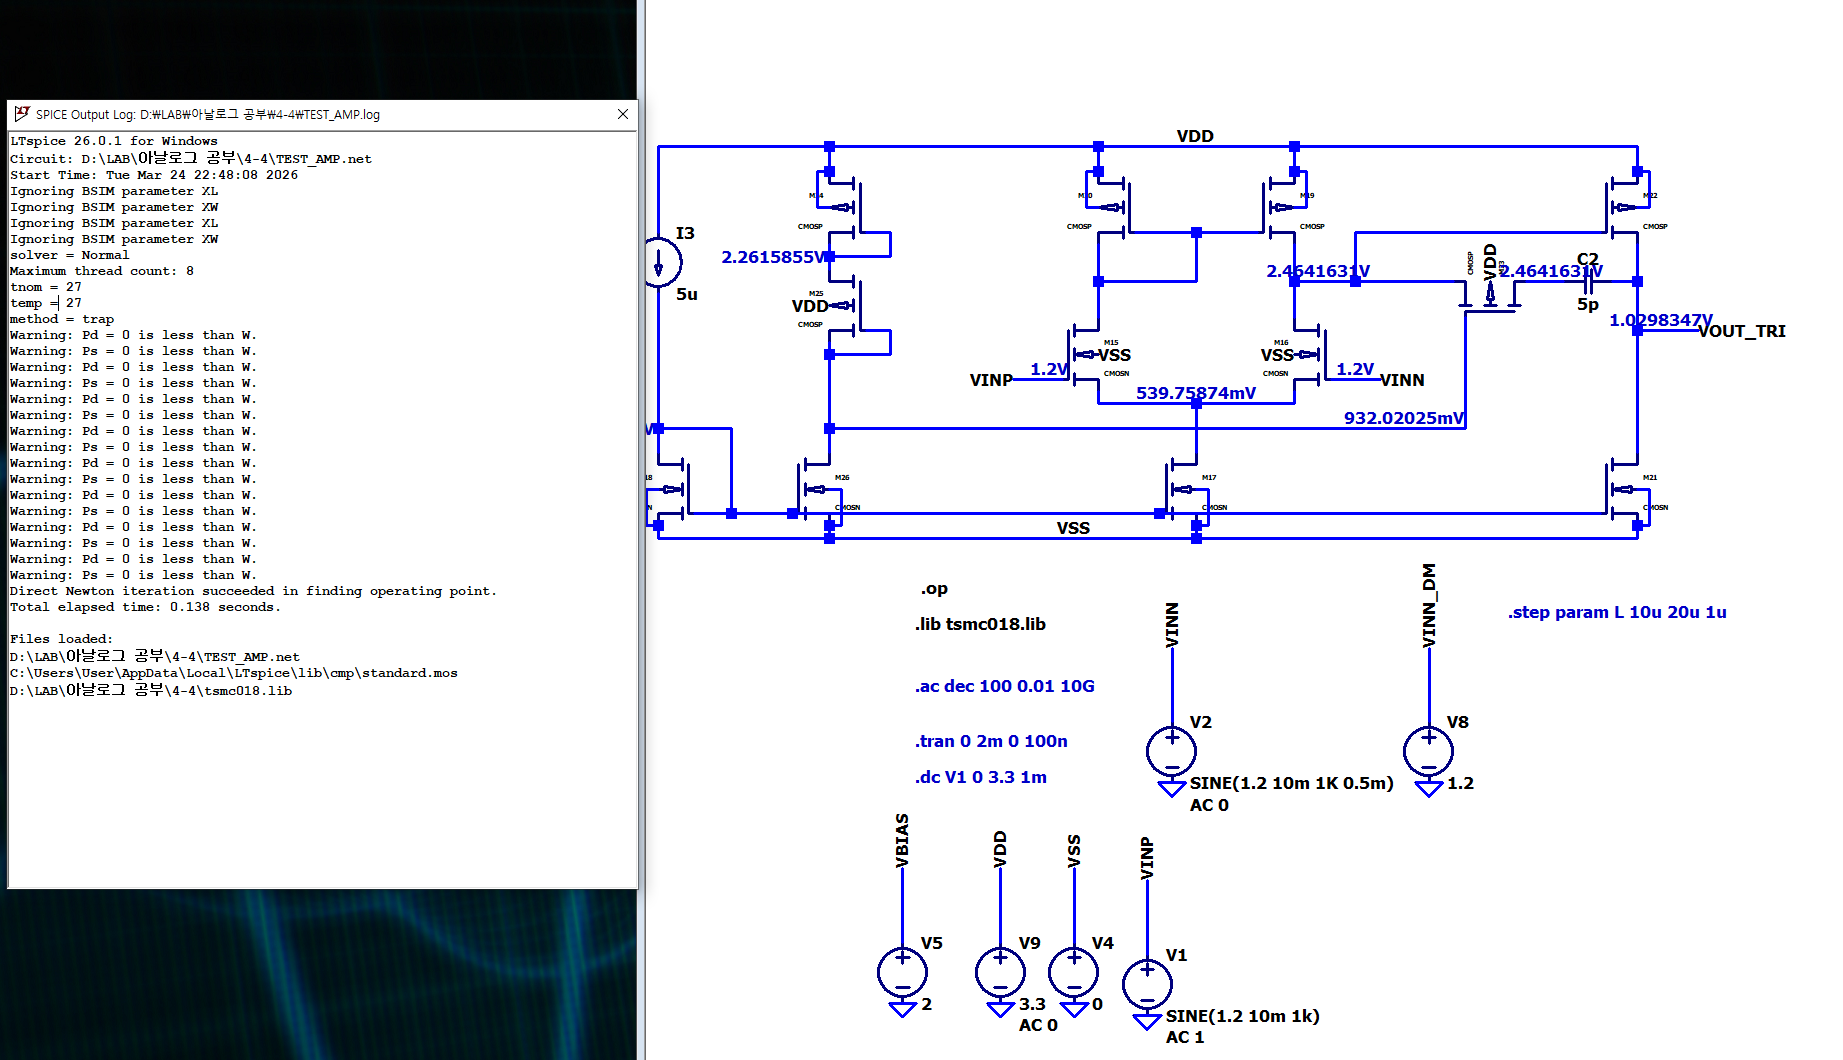
Task: Click the V2 voltage source symbol
Action: pyautogui.click(x=1172, y=752)
